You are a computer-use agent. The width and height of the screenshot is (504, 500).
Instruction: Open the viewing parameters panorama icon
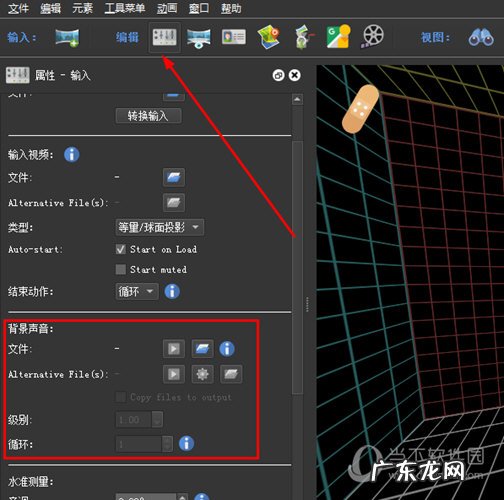[x=199, y=38]
